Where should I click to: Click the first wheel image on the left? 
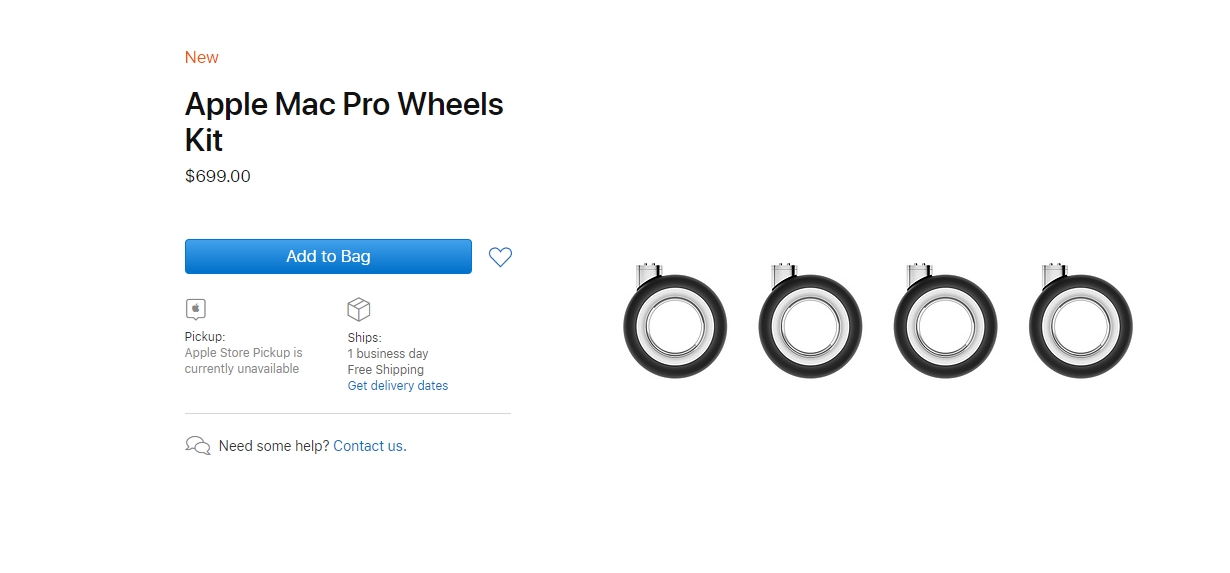[674, 322]
